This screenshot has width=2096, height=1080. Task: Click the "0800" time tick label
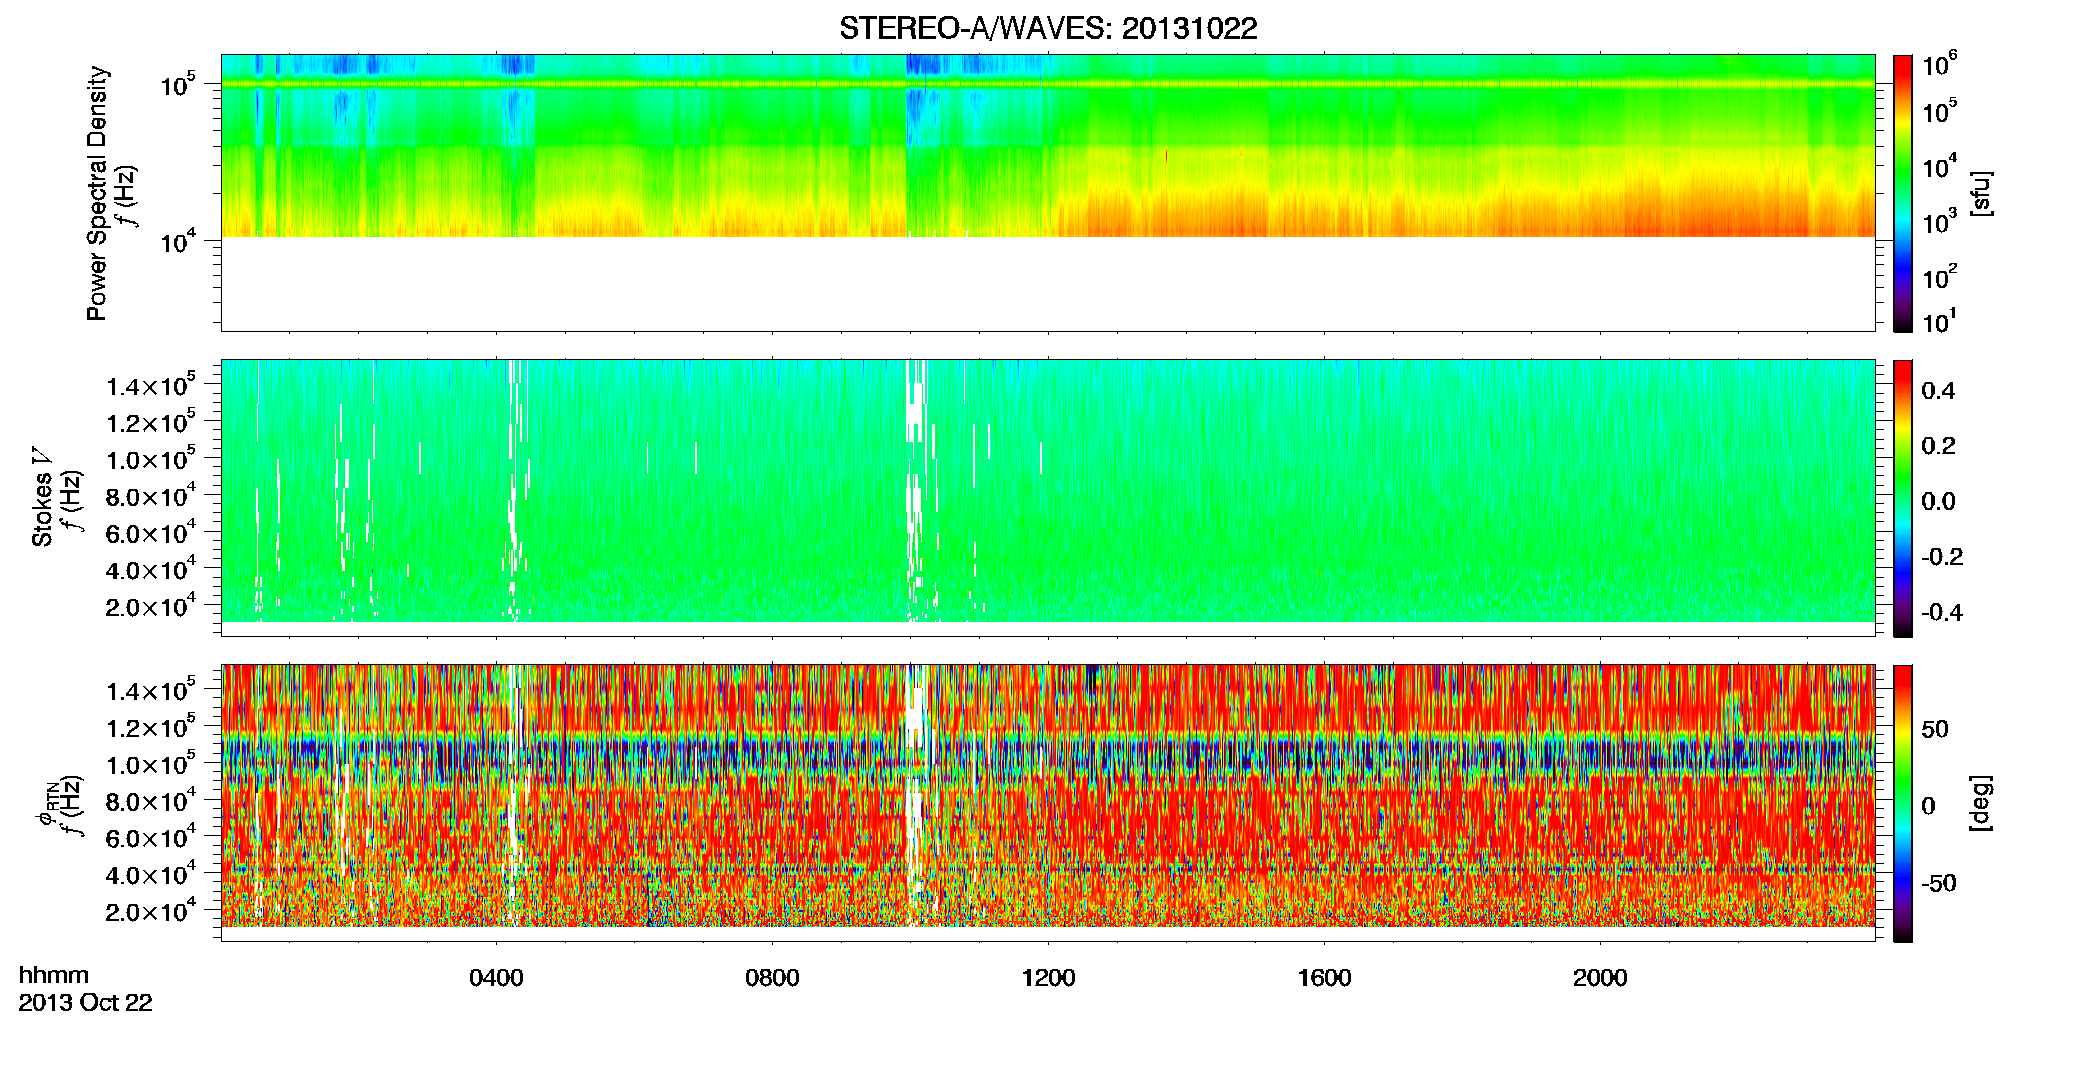[772, 978]
